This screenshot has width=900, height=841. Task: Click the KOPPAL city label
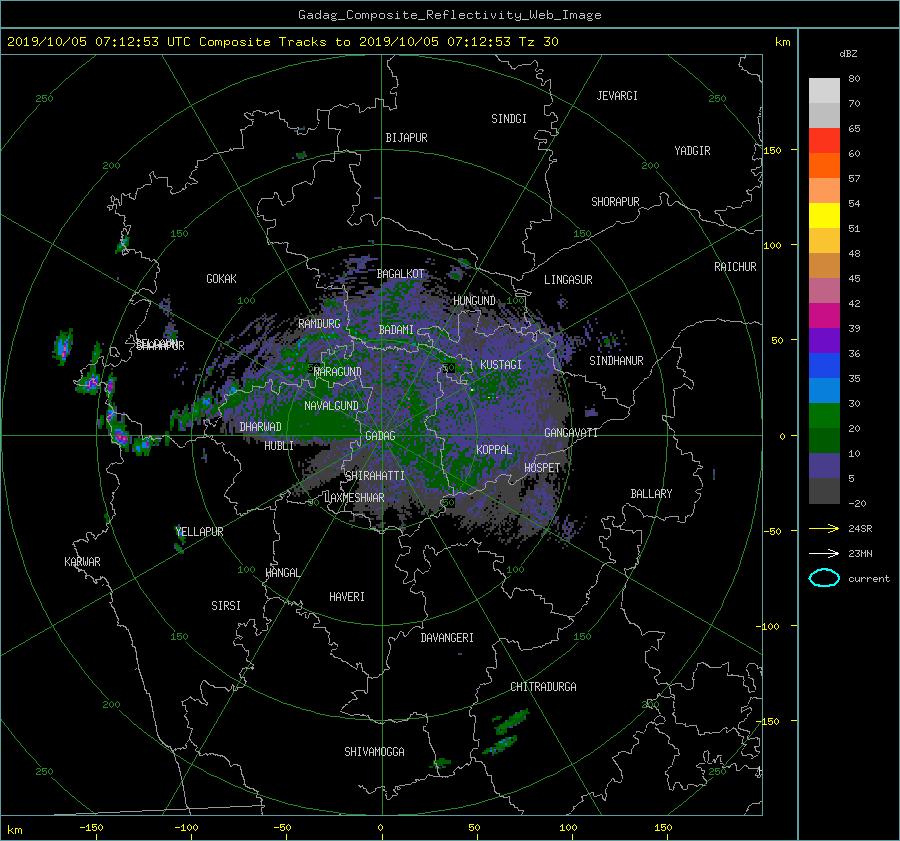click(494, 449)
